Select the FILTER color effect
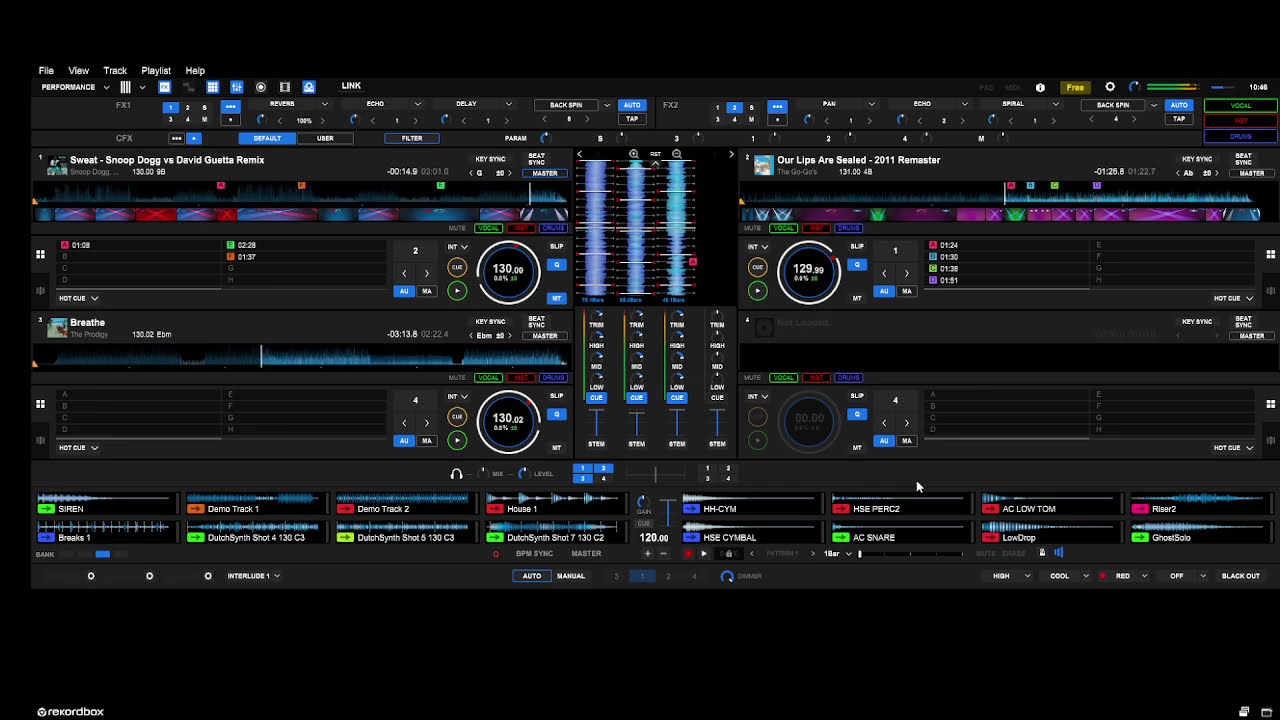 coord(412,138)
